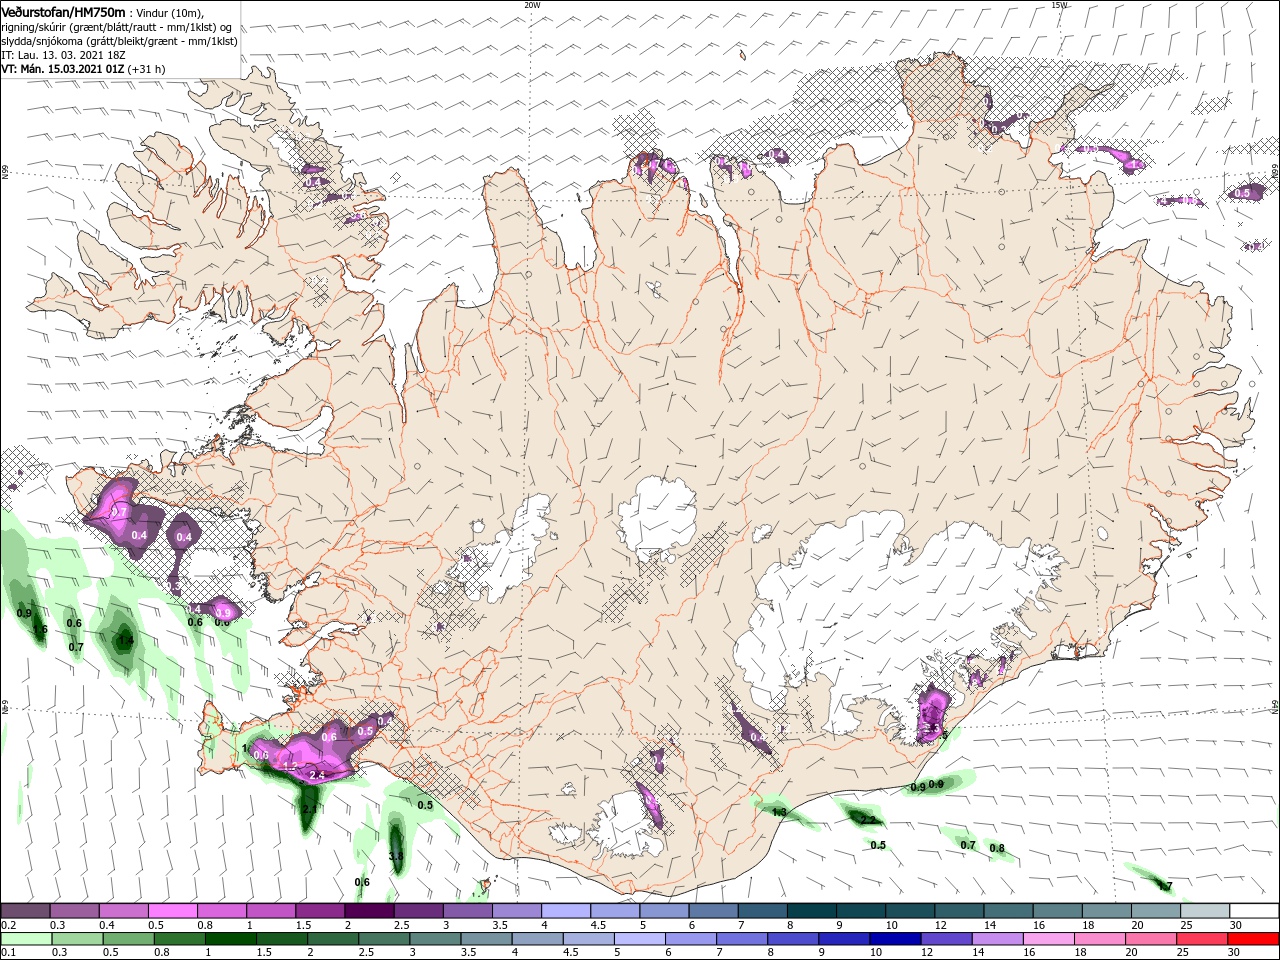Screen dimensions: 1280x960
Task: Click the 1.7 rain value in the southeast sea
Action: 1165,886
